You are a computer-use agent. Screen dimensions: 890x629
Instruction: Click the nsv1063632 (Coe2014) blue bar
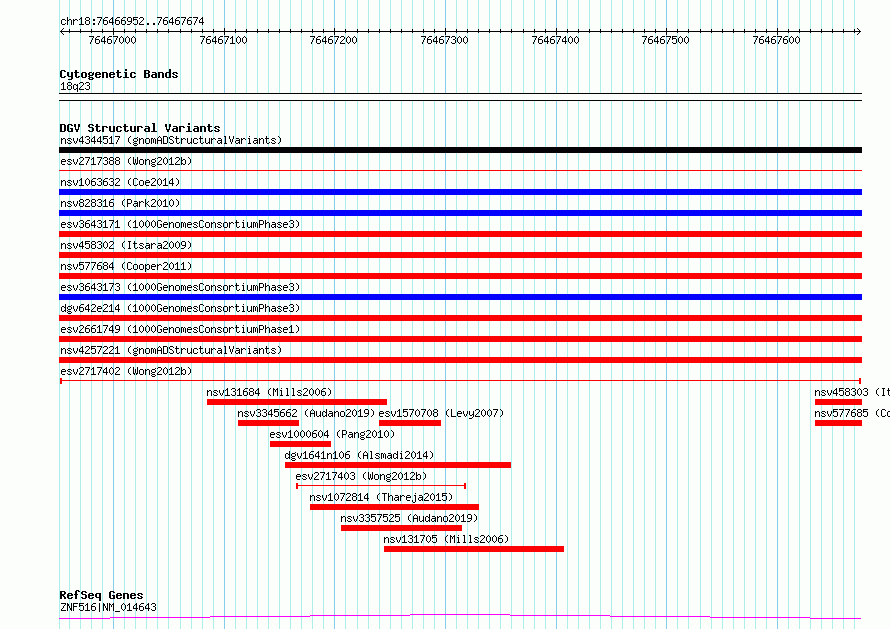(x=460, y=192)
